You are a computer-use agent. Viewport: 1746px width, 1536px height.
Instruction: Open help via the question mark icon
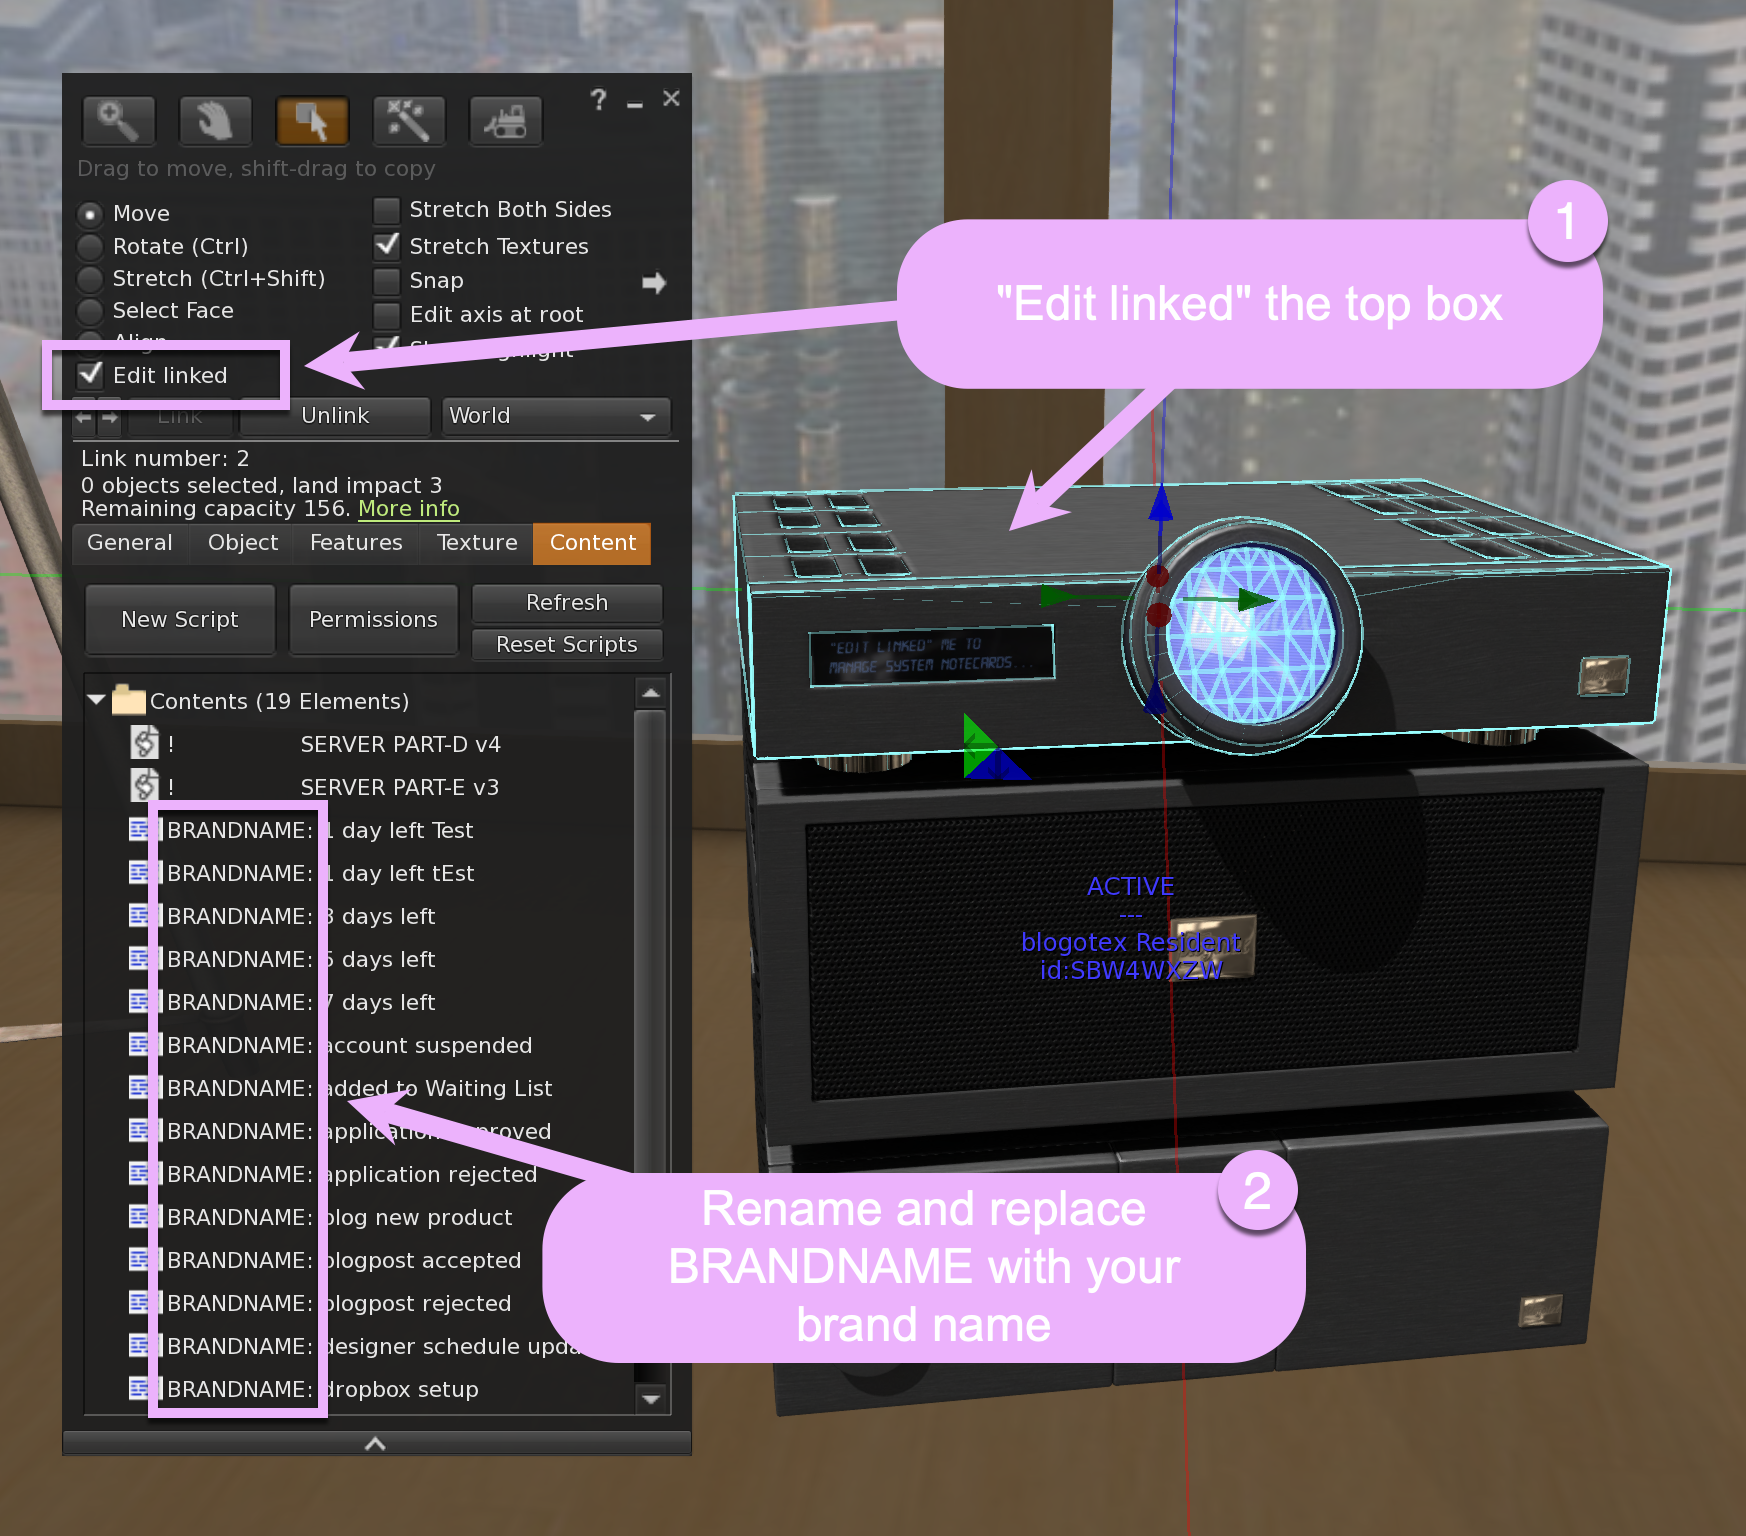598,99
